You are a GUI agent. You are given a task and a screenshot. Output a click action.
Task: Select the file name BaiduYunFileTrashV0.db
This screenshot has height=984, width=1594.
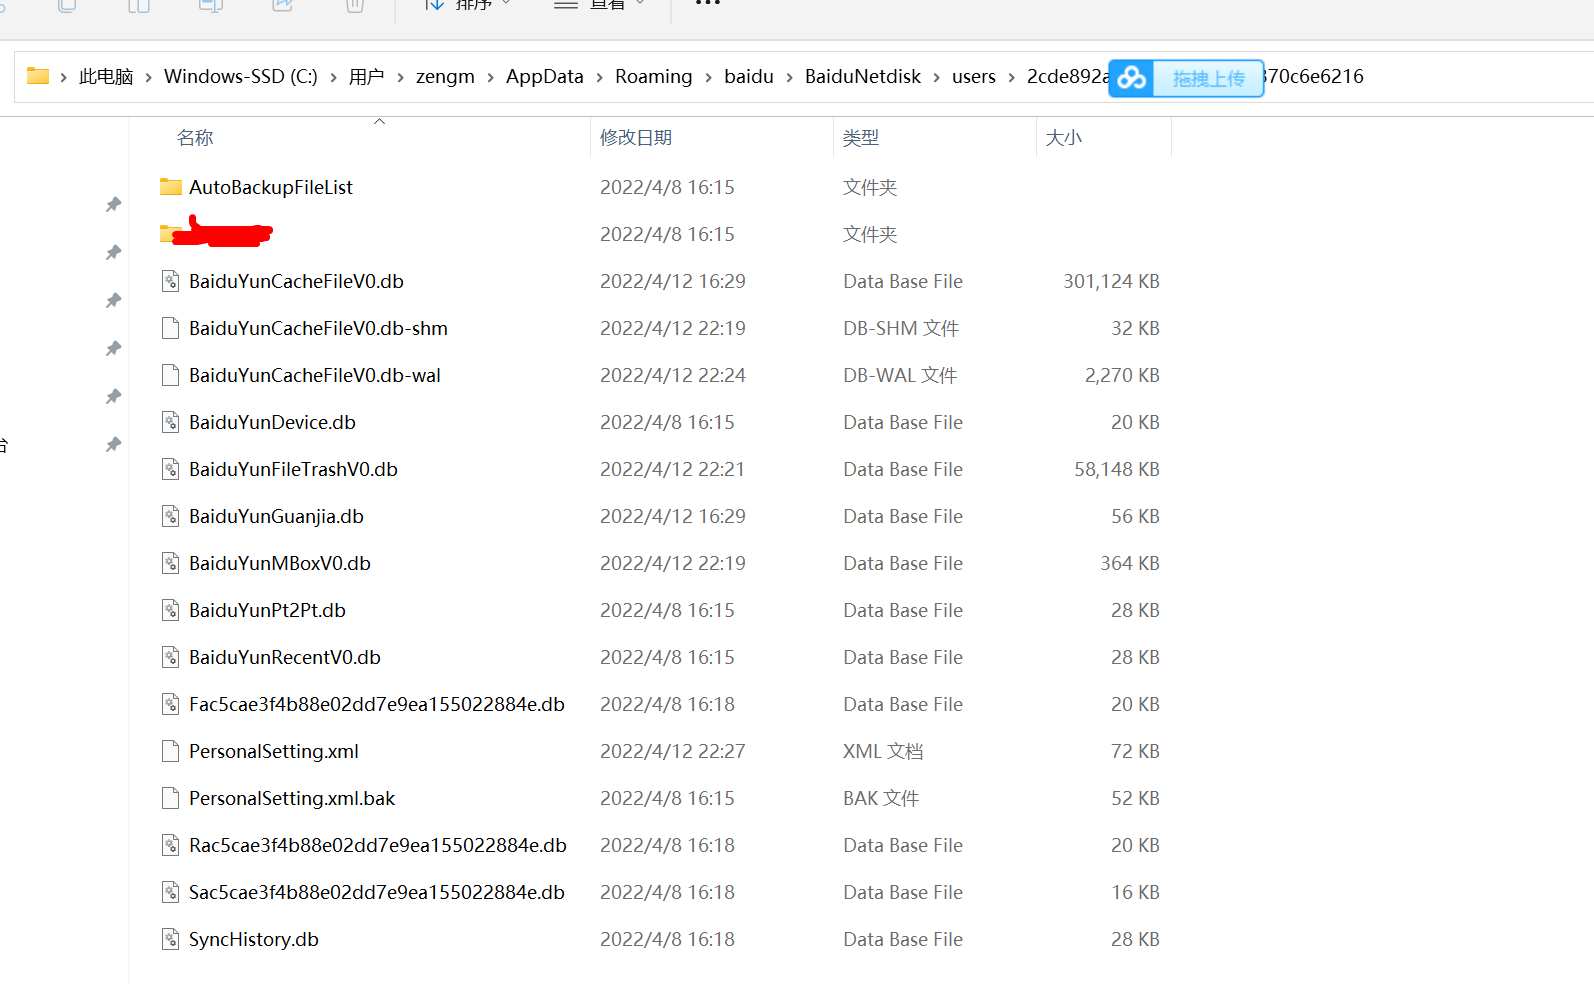click(x=293, y=469)
